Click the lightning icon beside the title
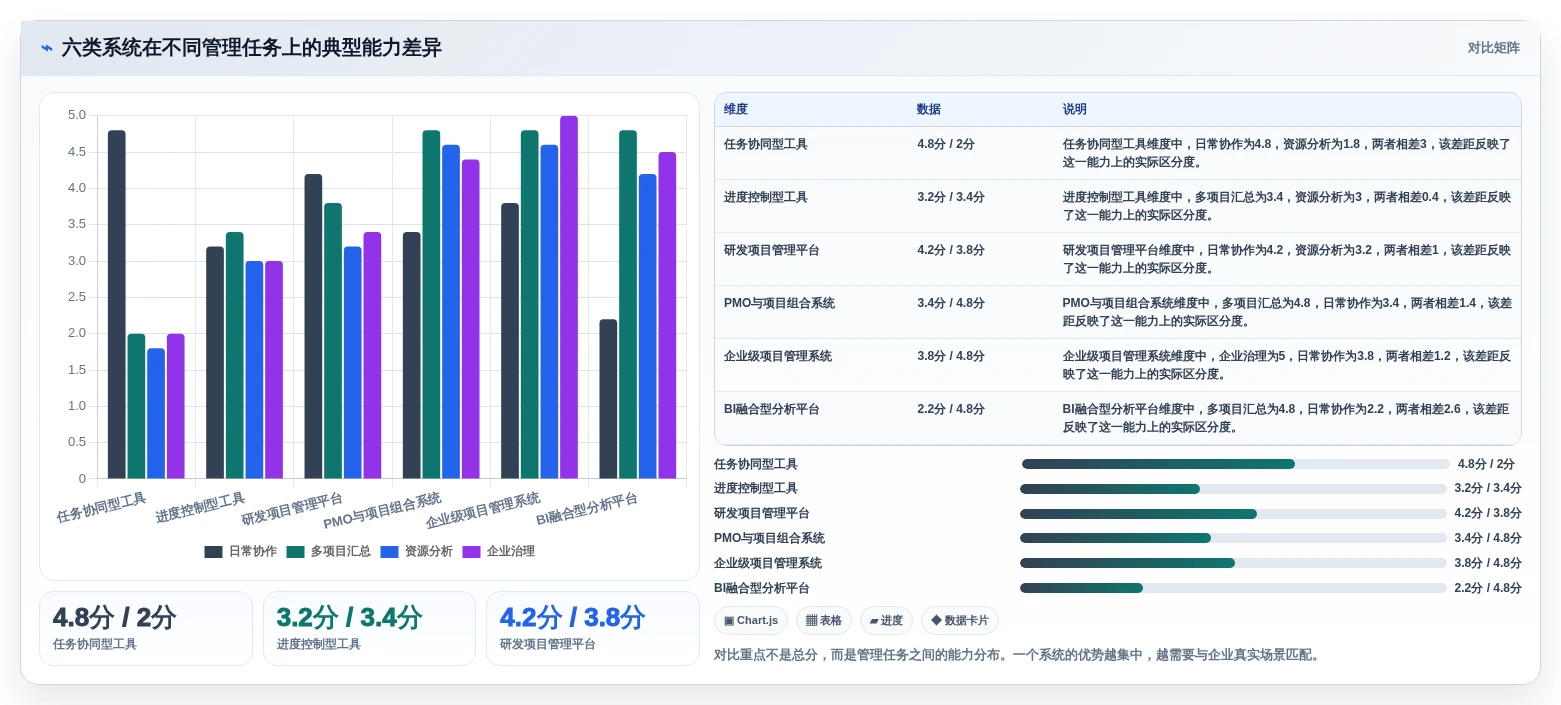Image resolution: width=1561 pixels, height=705 pixels. point(47,48)
